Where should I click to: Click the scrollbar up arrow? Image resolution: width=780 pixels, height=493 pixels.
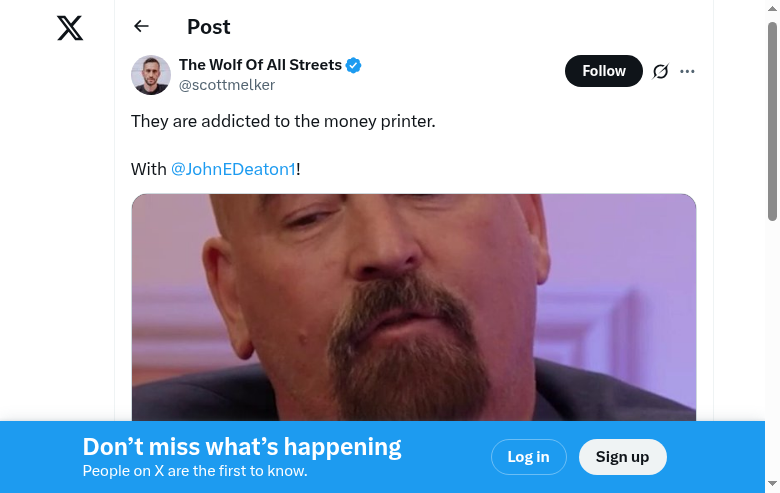tap(772, 8)
